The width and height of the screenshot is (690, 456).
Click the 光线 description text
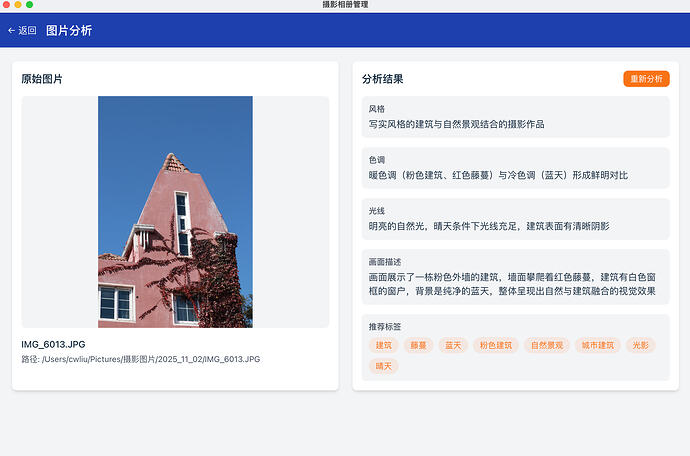(489, 226)
